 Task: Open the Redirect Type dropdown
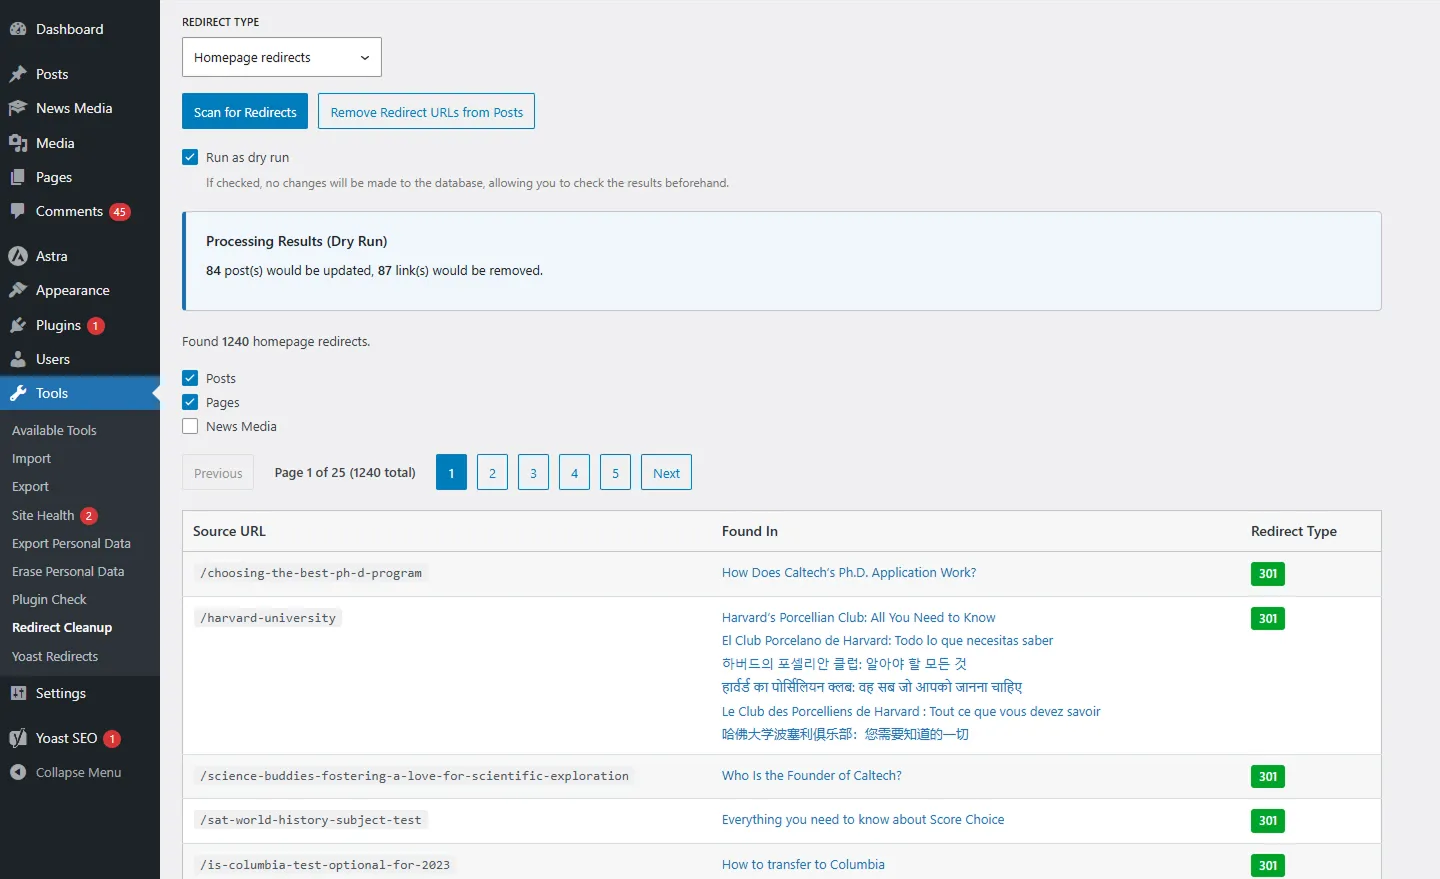(281, 57)
